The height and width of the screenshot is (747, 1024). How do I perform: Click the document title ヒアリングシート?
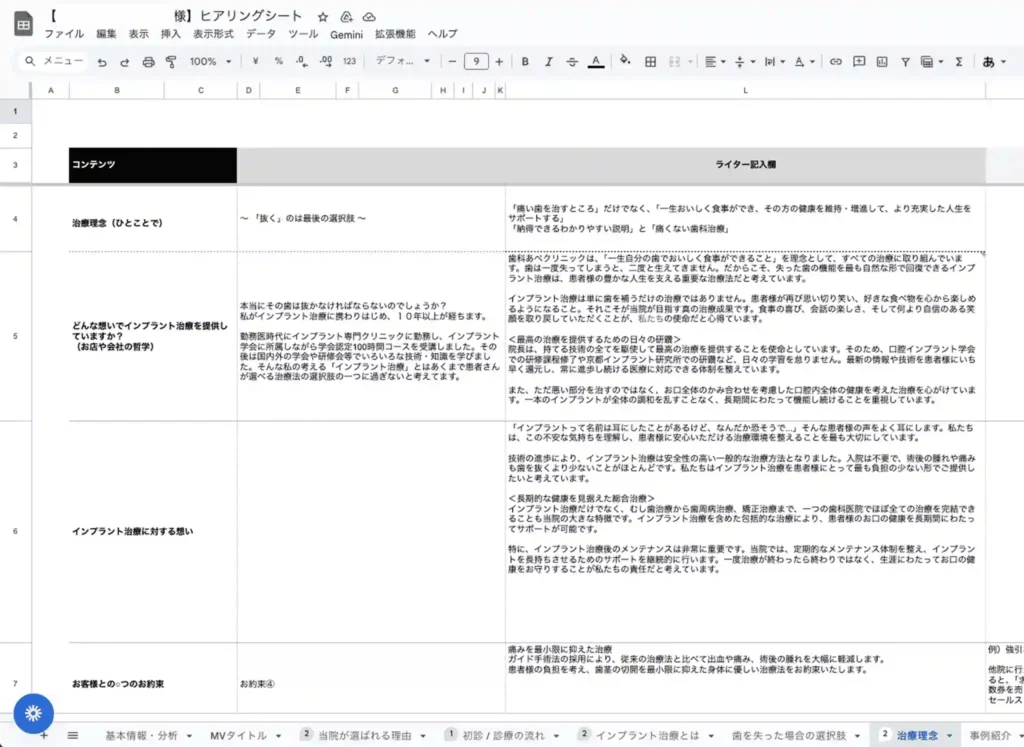point(251,16)
